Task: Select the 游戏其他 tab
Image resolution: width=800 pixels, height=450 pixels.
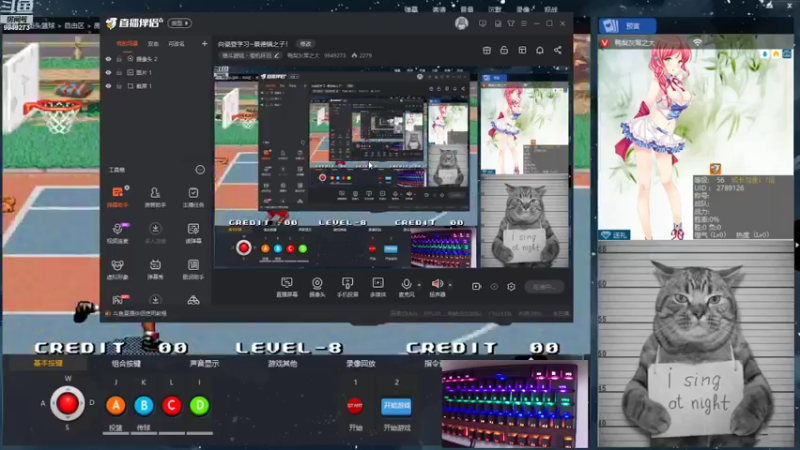Action: coord(283,364)
